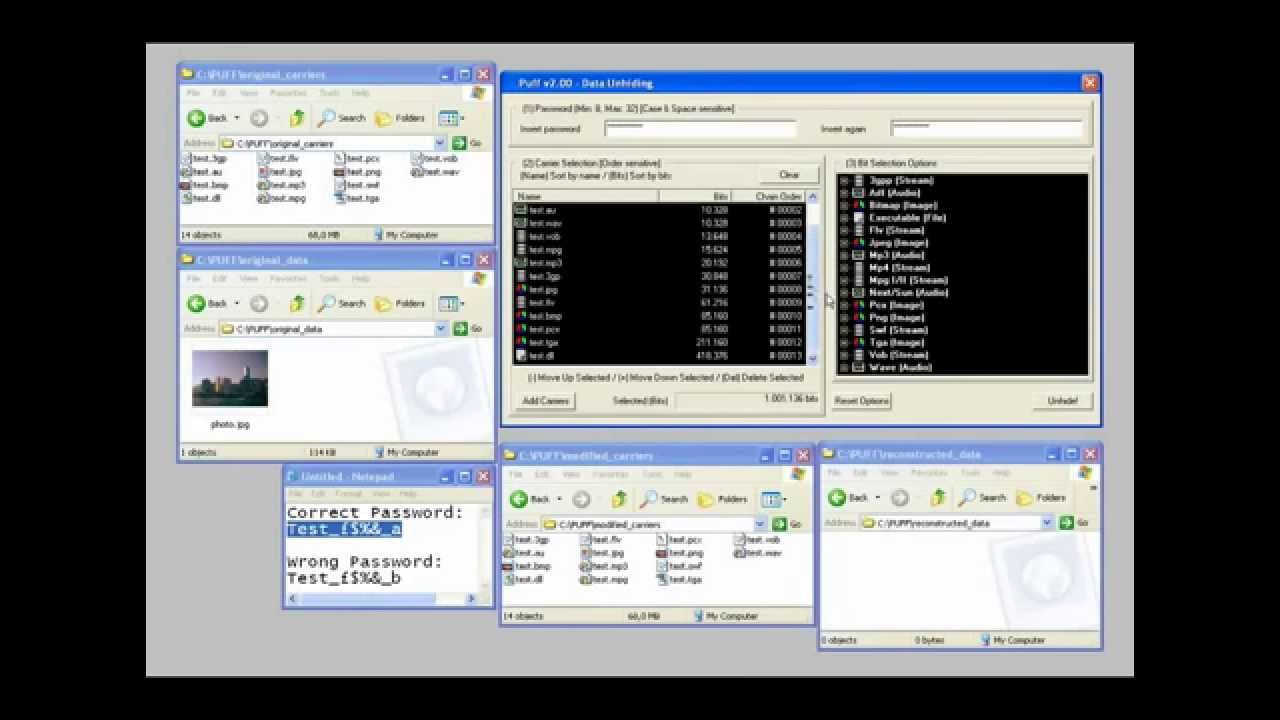Click the wrong password text Test_£$%&_b

click(x=345, y=578)
